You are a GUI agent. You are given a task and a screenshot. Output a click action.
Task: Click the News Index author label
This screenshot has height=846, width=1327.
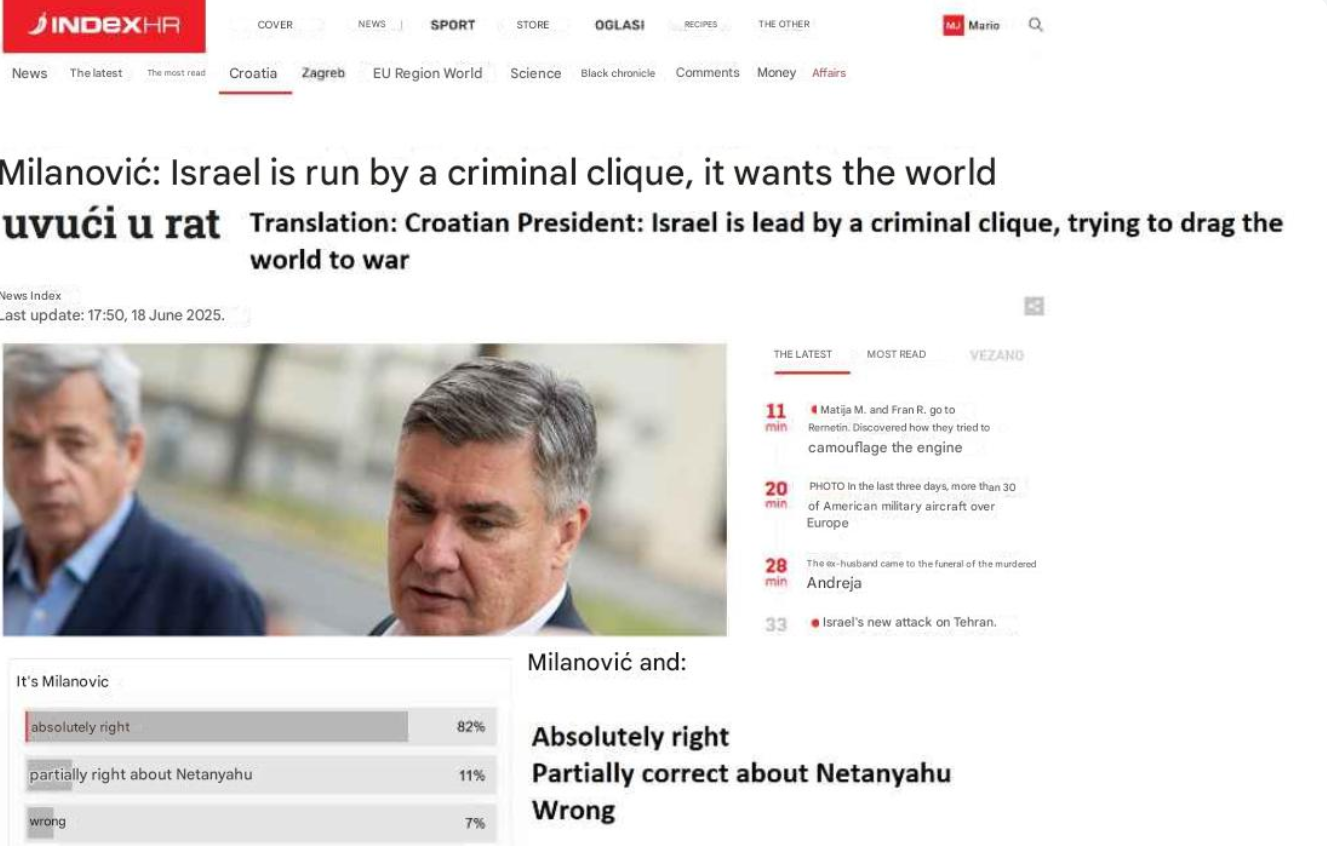click(31, 296)
